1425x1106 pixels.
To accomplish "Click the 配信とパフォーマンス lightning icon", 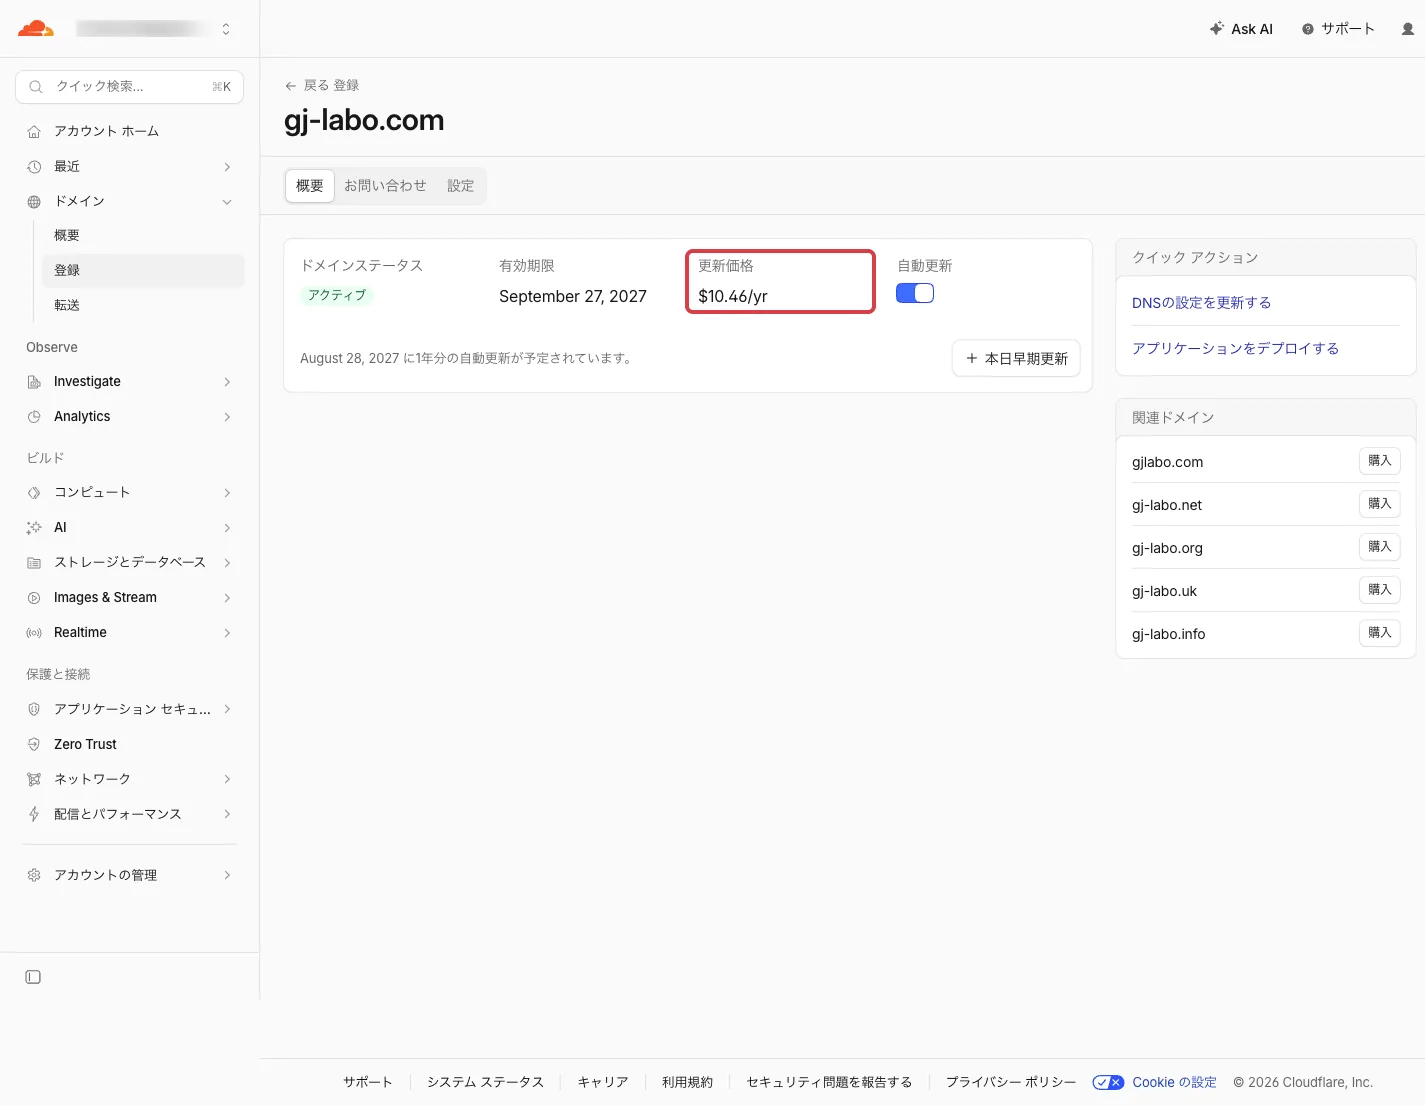I will 34,814.
